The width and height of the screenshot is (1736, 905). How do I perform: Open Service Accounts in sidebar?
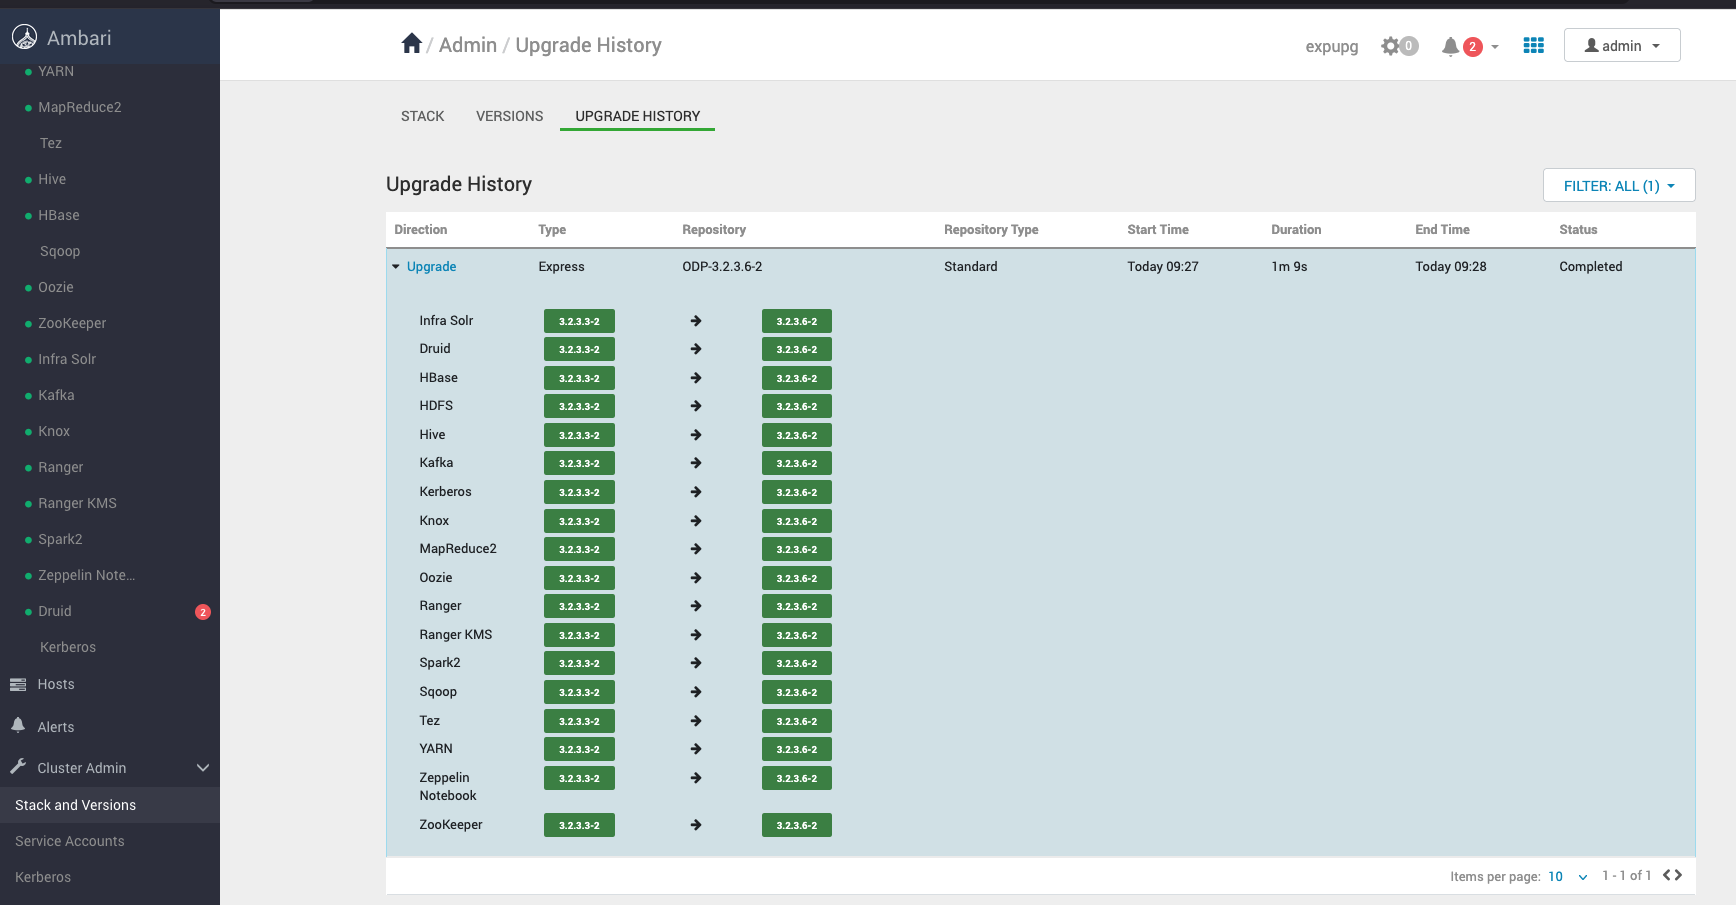pyautogui.click(x=70, y=841)
